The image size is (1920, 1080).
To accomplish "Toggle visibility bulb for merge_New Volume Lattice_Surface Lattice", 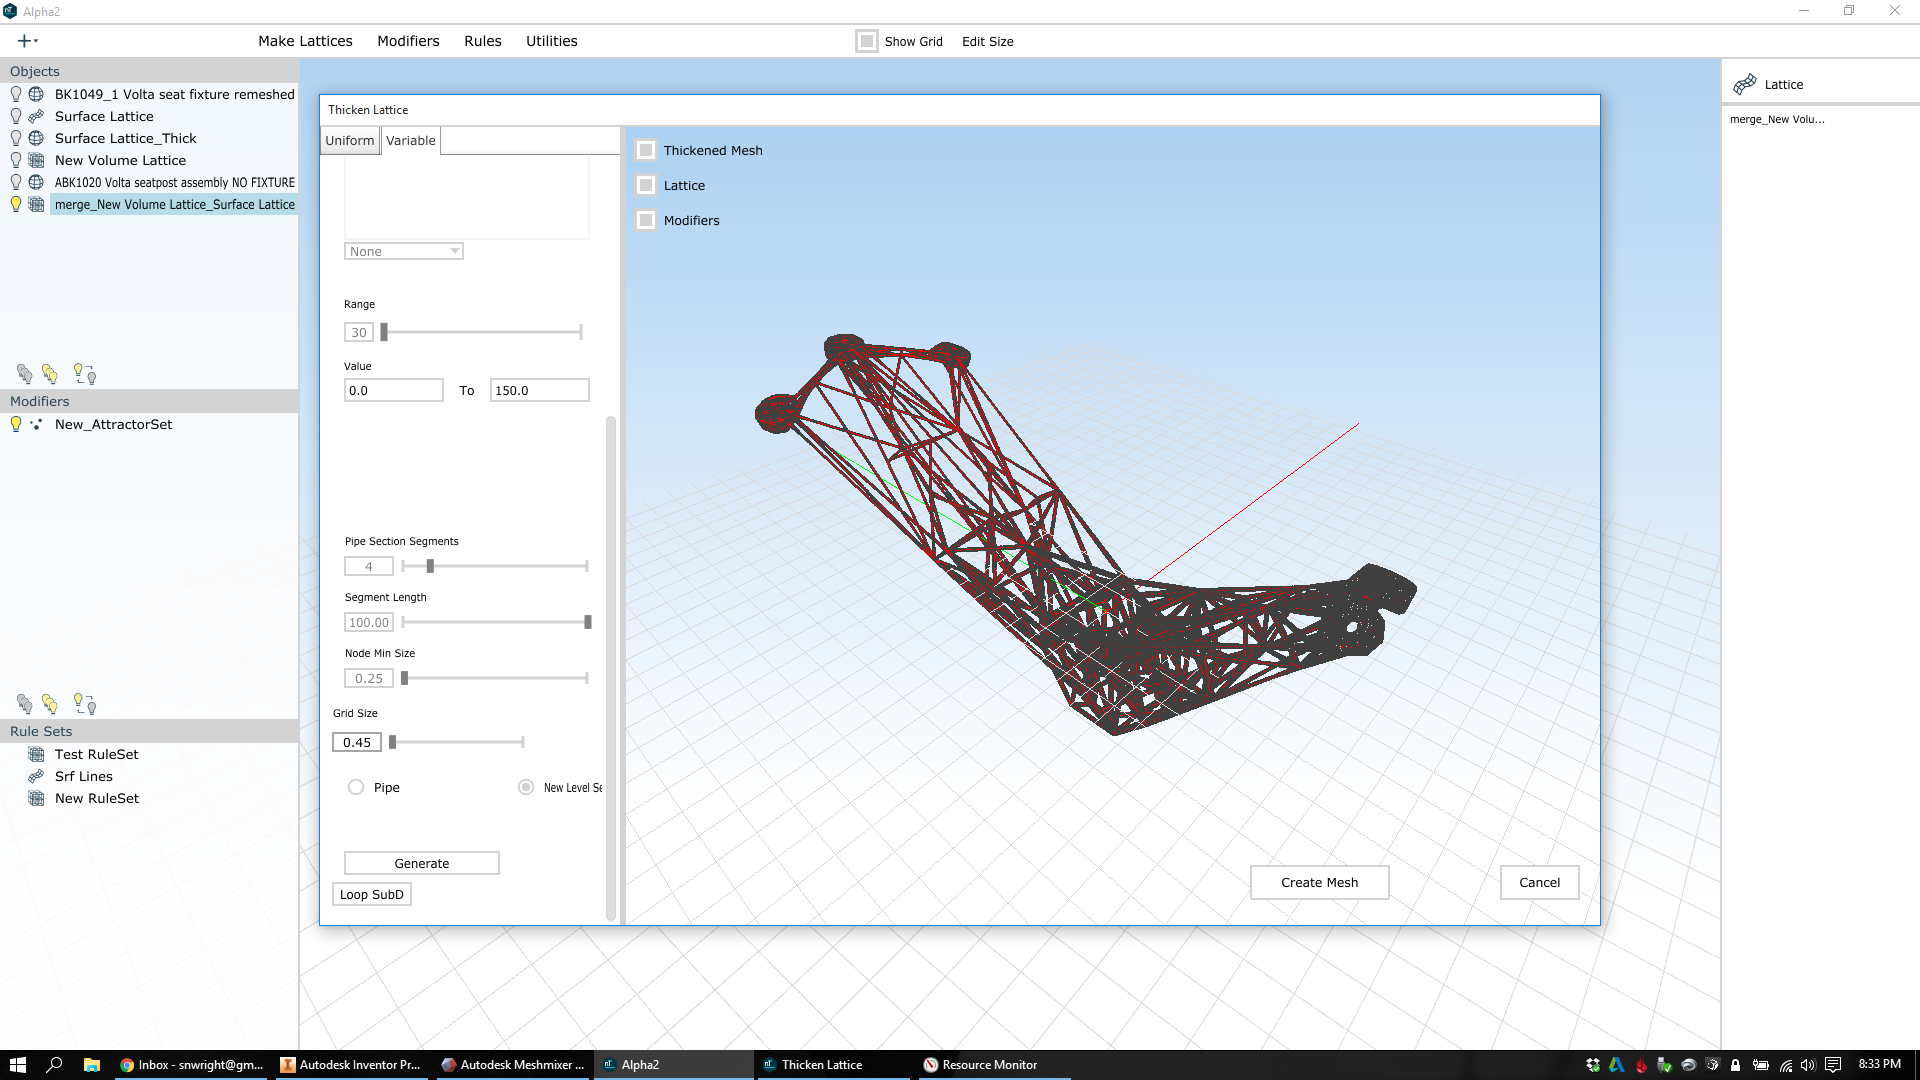I will [x=16, y=204].
